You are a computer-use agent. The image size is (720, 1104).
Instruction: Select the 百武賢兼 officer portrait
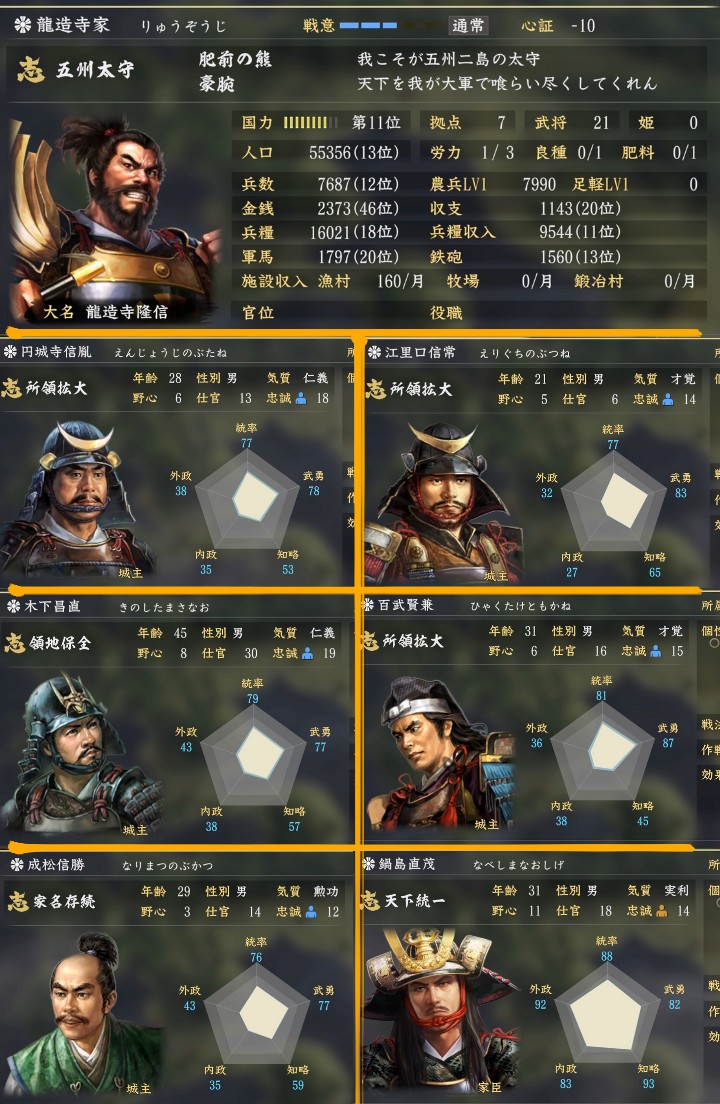pos(442,752)
